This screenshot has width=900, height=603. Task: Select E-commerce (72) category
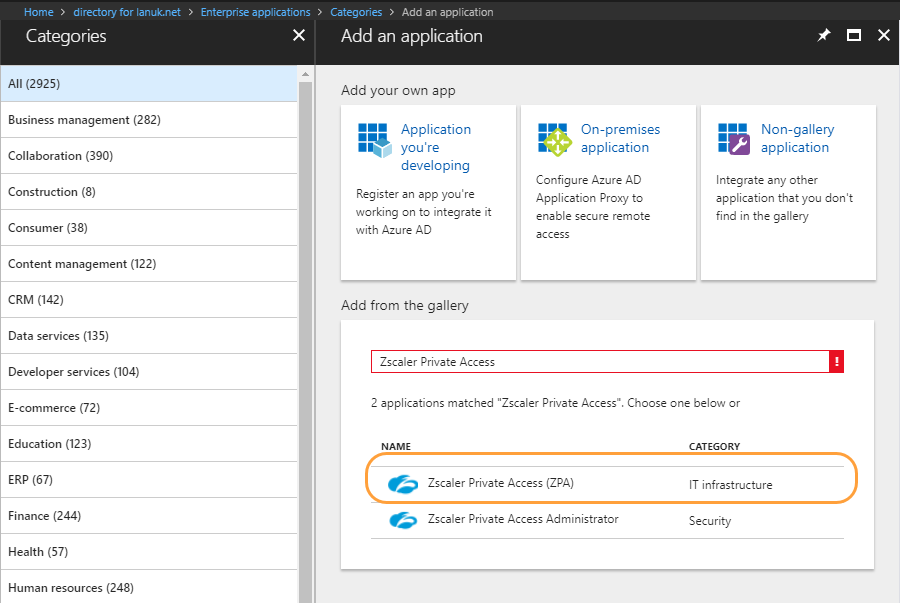pos(149,408)
